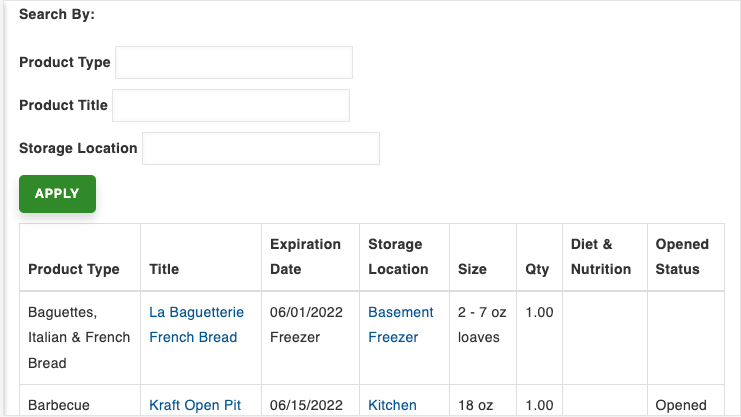Click the Baguettes, Italian & French Bread cell
This screenshot has width=741, height=417.
79,337
